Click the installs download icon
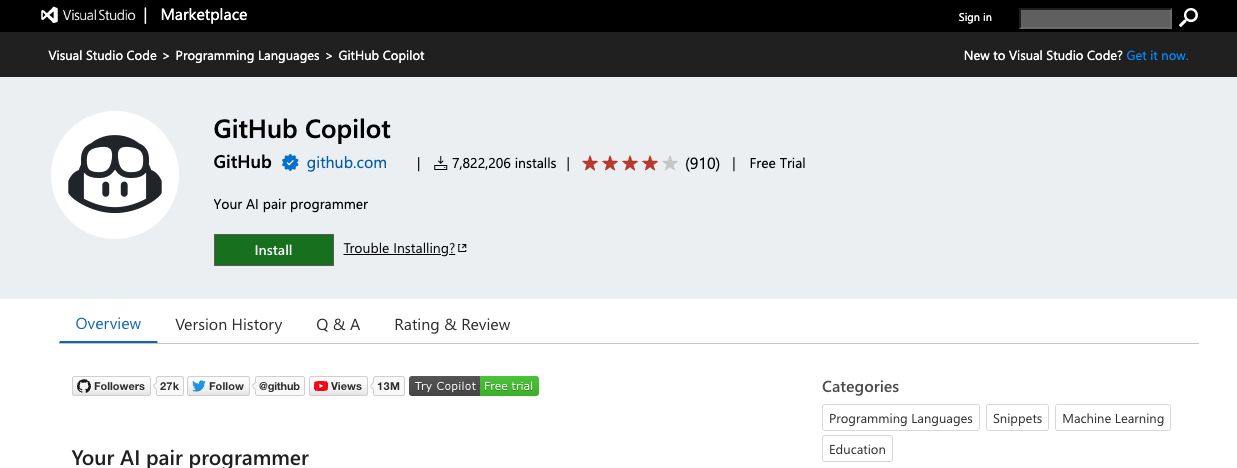 [440, 163]
